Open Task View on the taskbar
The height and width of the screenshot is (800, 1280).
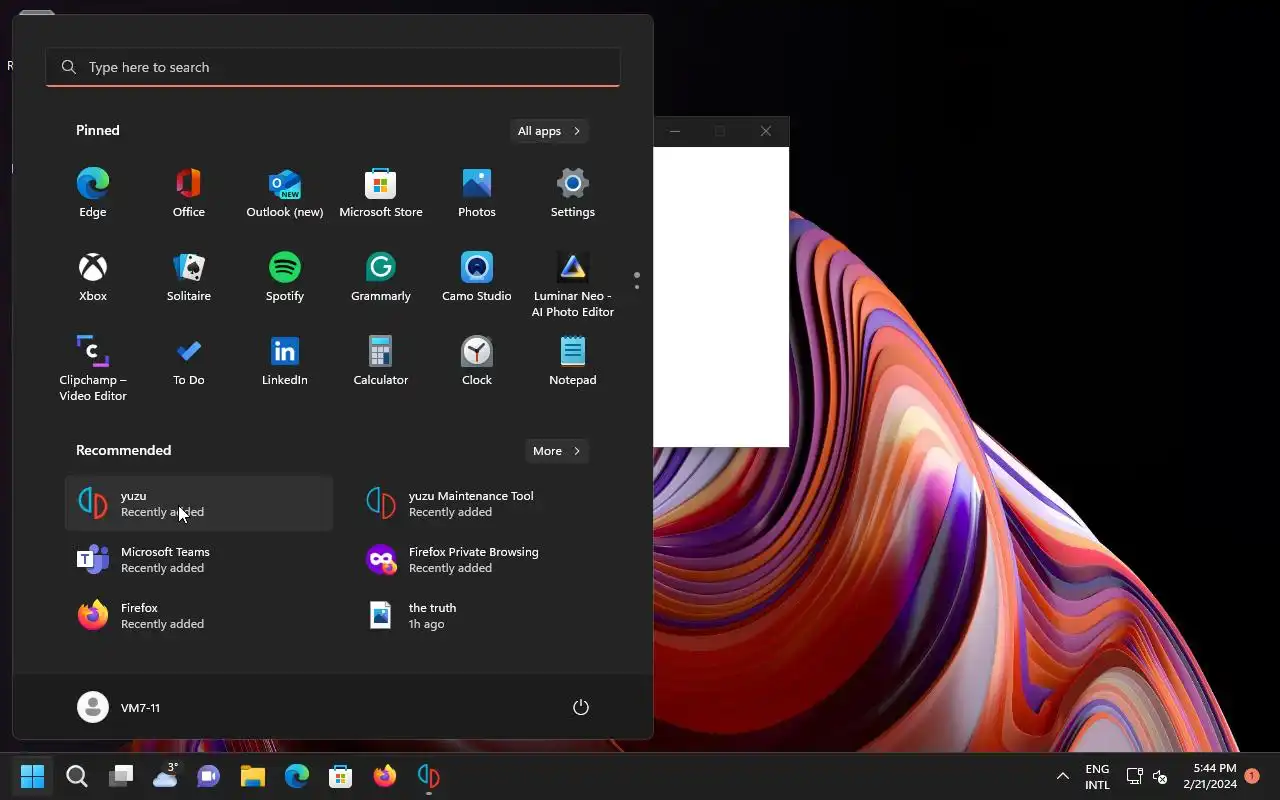click(x=121, y=776)
